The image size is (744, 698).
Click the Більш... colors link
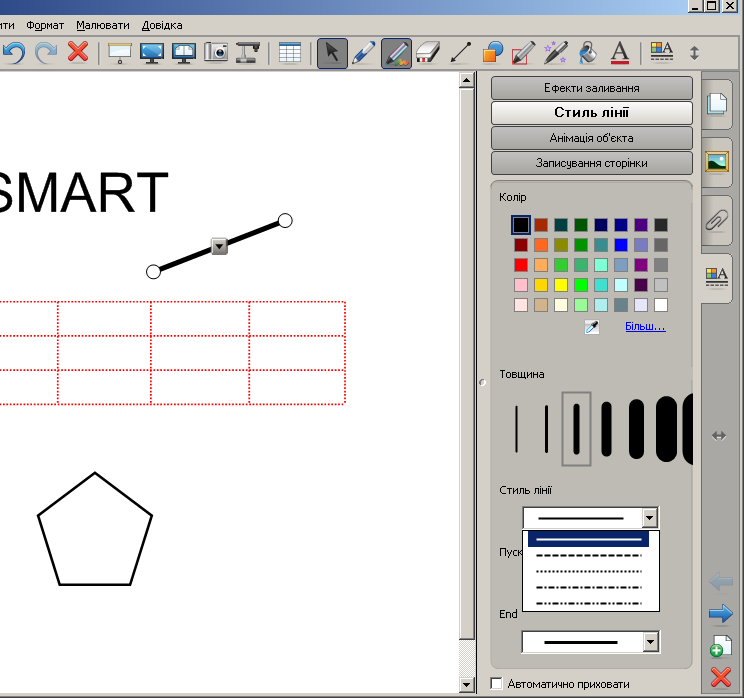pyautogui.click(x=645, y=326)
